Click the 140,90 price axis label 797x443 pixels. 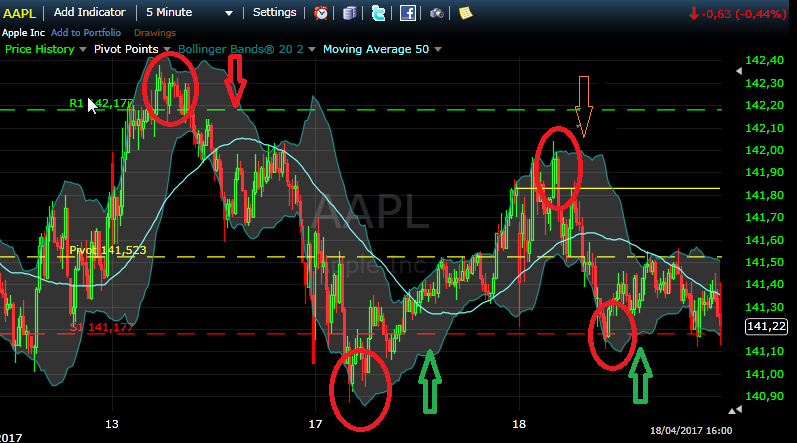click(764, 396)
